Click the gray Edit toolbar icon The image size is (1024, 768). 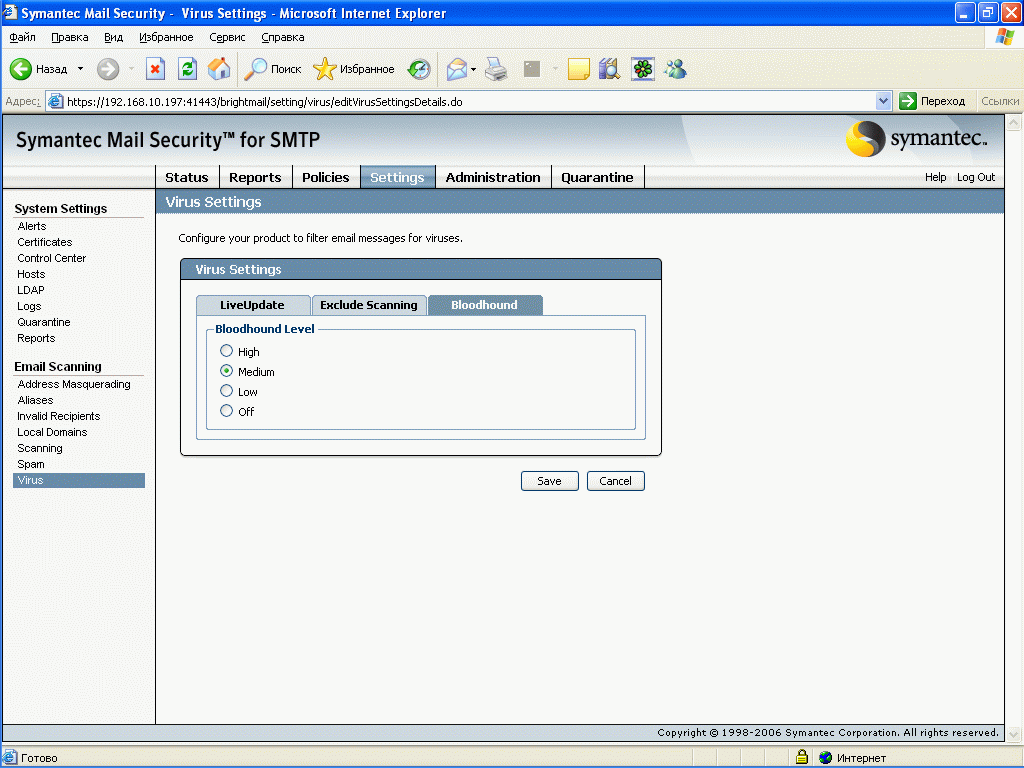(x=532, y=69)
